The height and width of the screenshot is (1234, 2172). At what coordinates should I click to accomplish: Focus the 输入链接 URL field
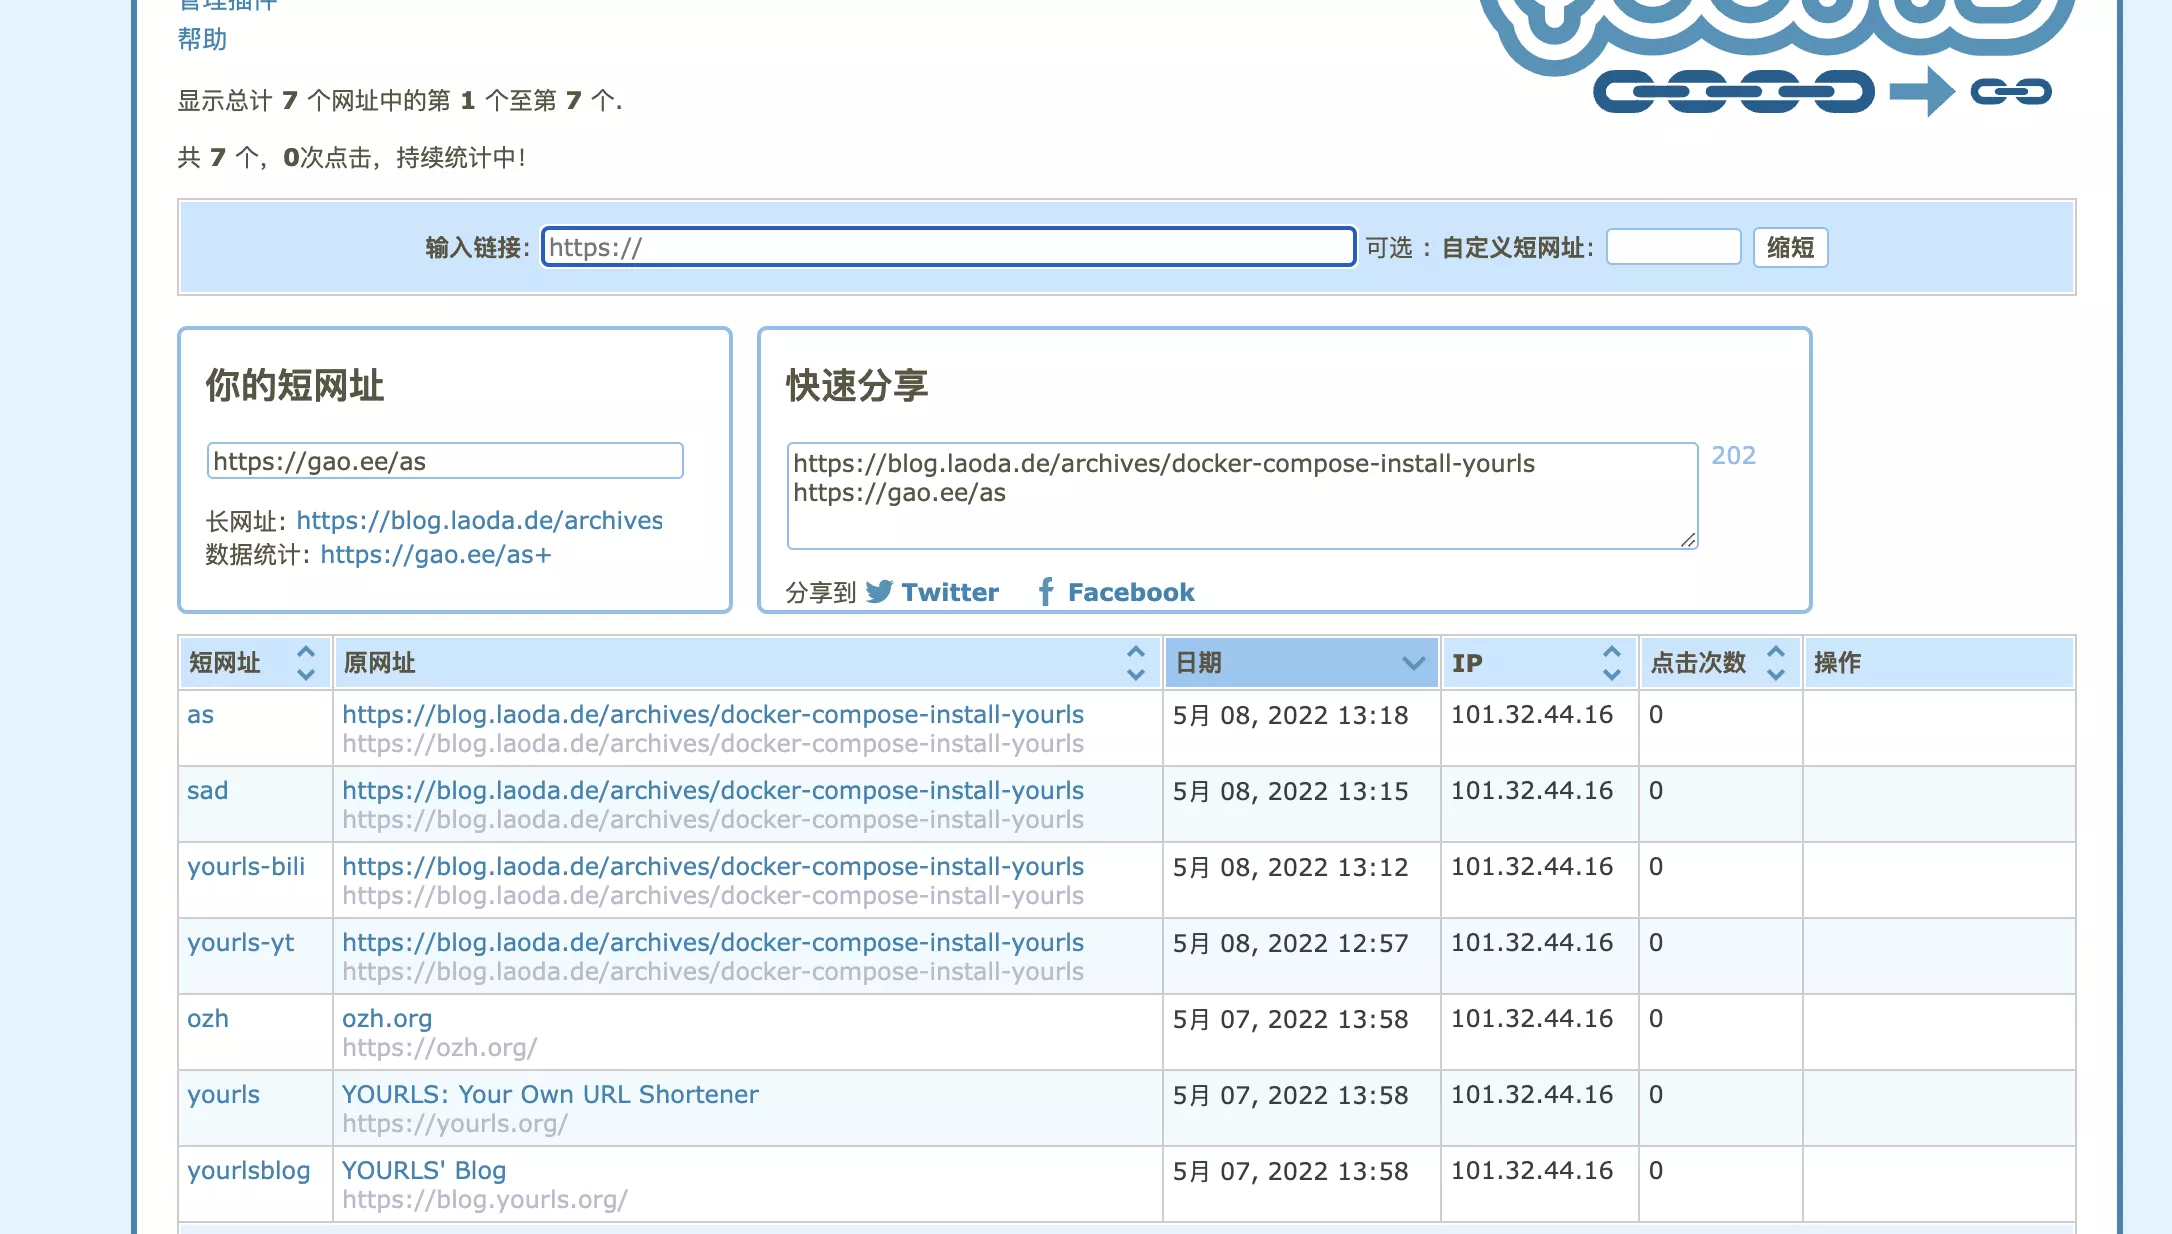(947, 247)
